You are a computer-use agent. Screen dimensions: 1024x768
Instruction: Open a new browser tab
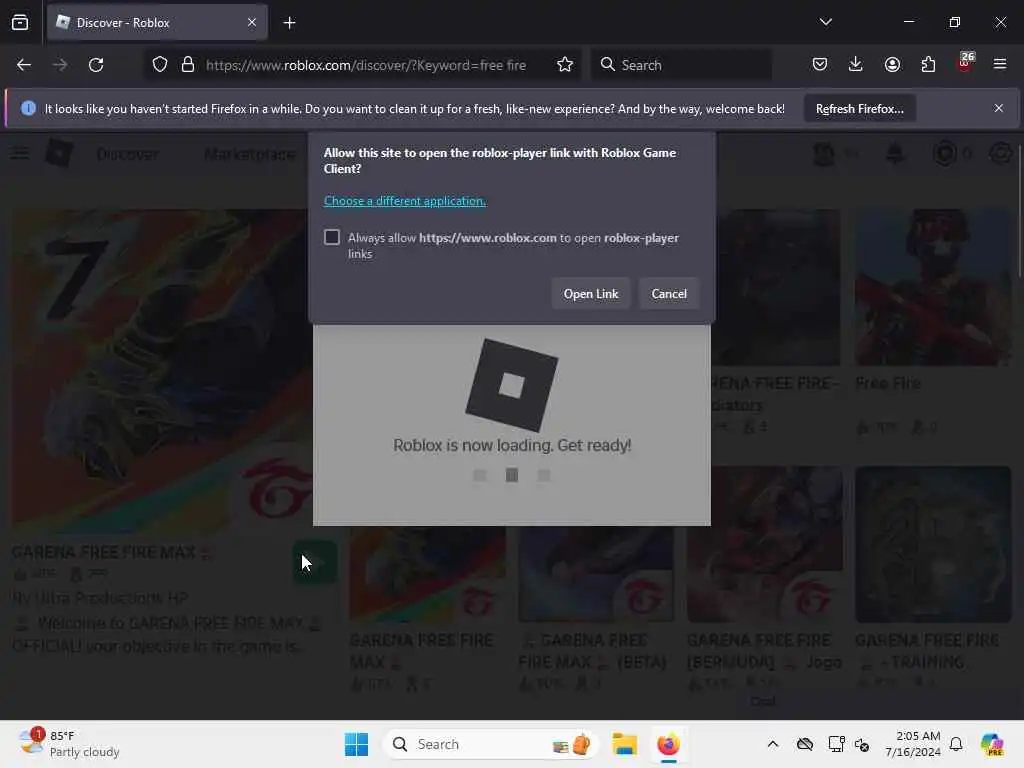pyautogui.click(x=289, y=23)
